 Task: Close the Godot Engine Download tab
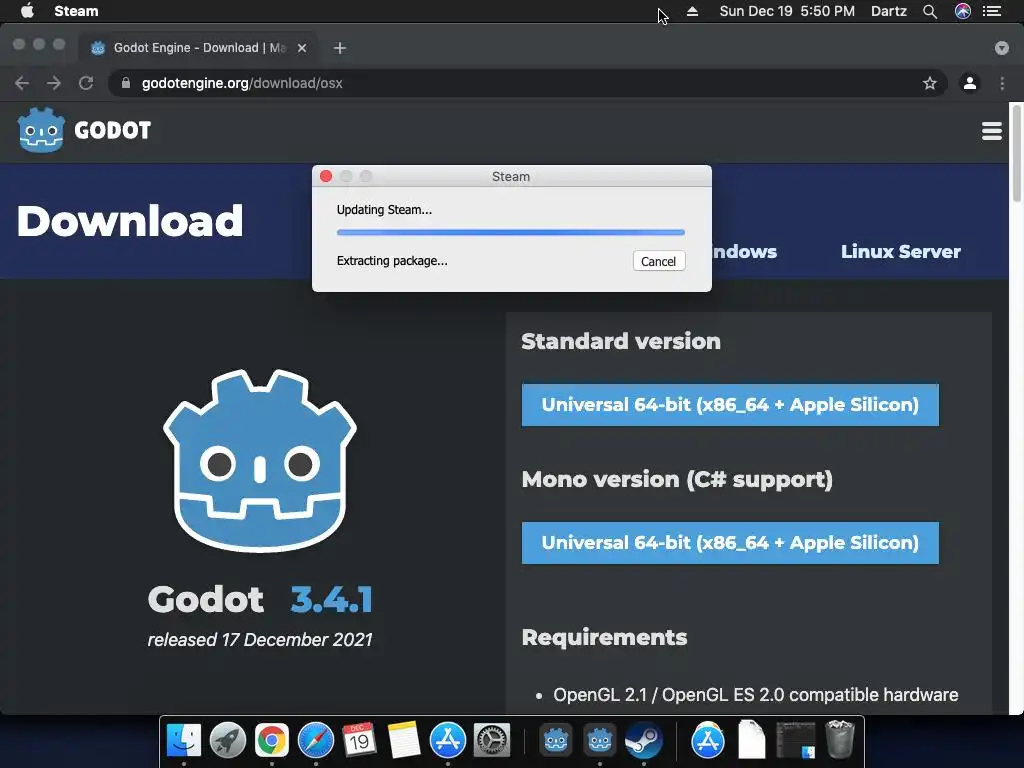[302, 48]
